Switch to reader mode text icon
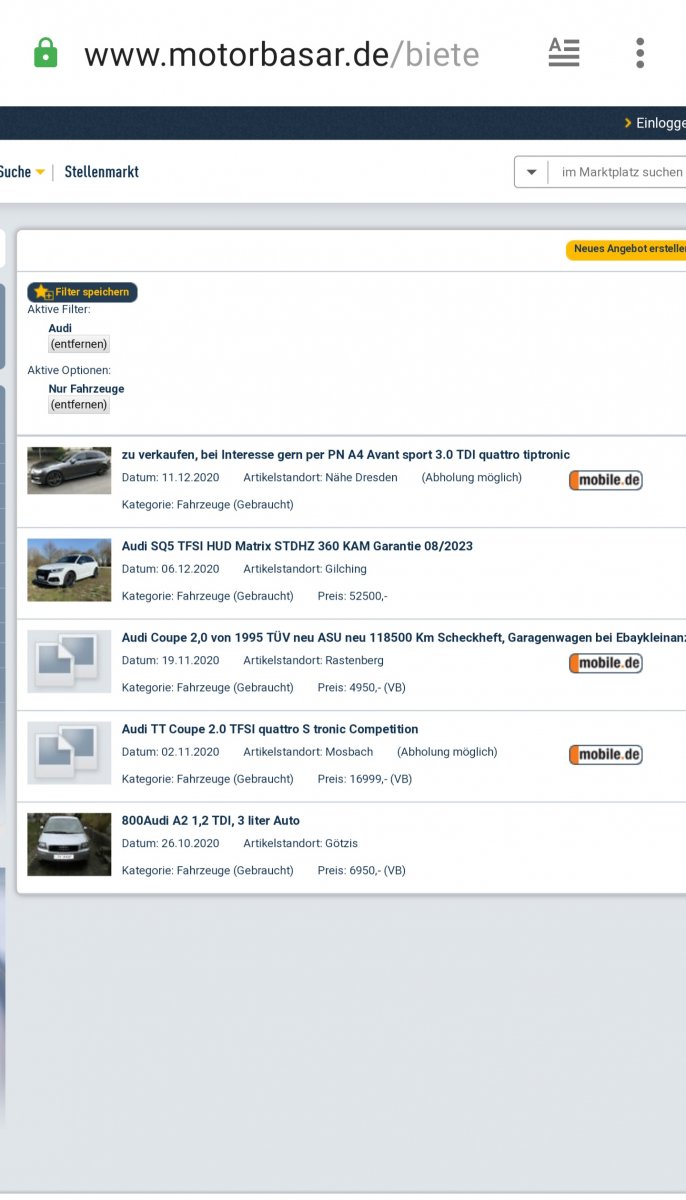This screenshot has height=1200, width=686. click(564, 53)
